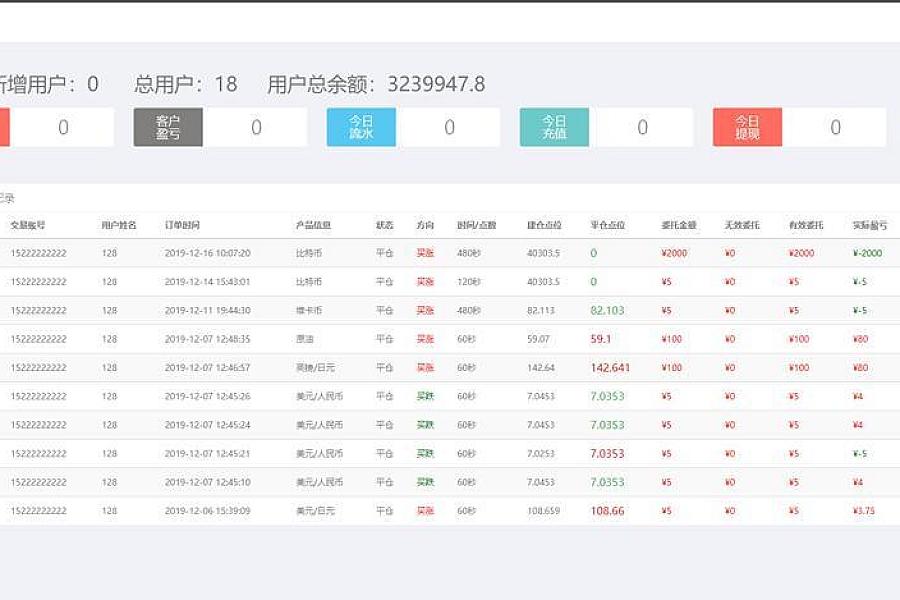Click the 用户姓名 column header
Screen dimensions: 900x600
[x=119, y=225]
